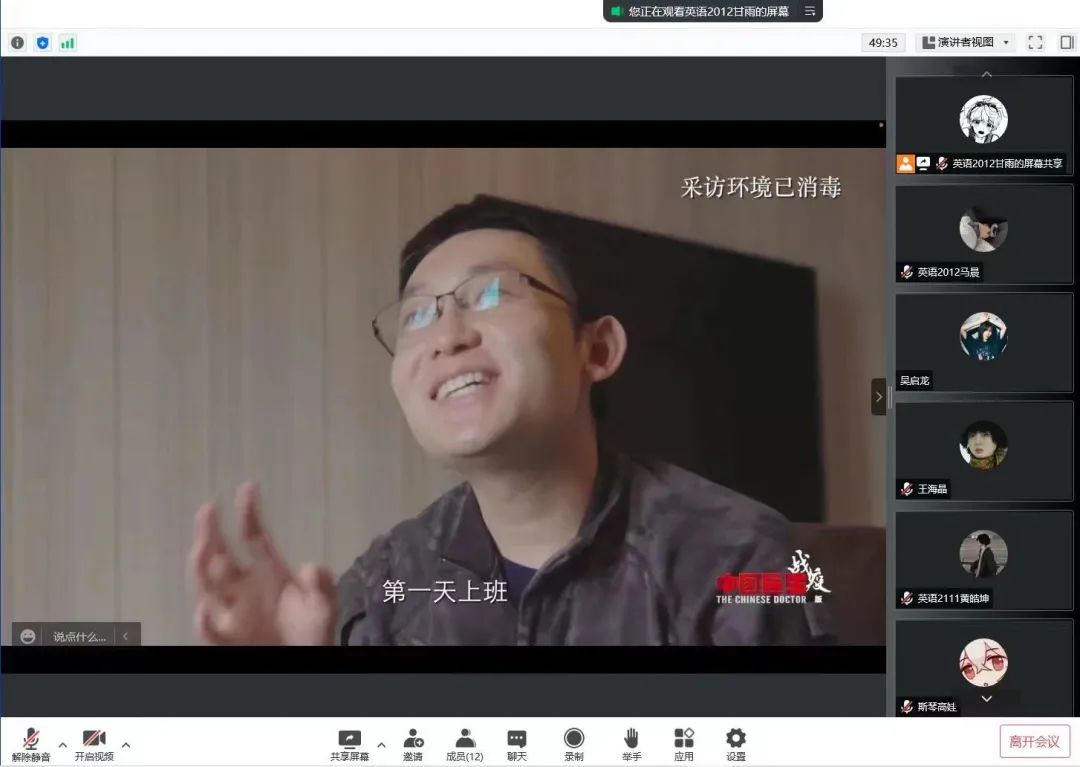Open the 聊天 chat panel

coord(517,745)
